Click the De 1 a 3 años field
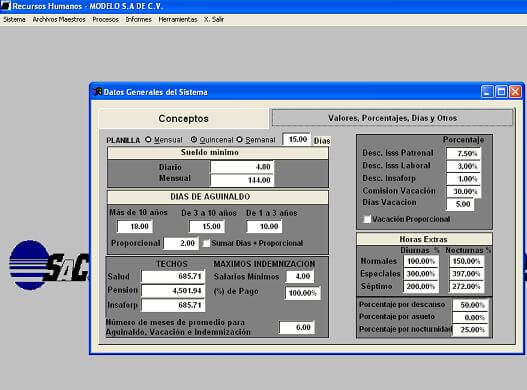527x390 pixels. pyautogui.click(x=264, y=226)
